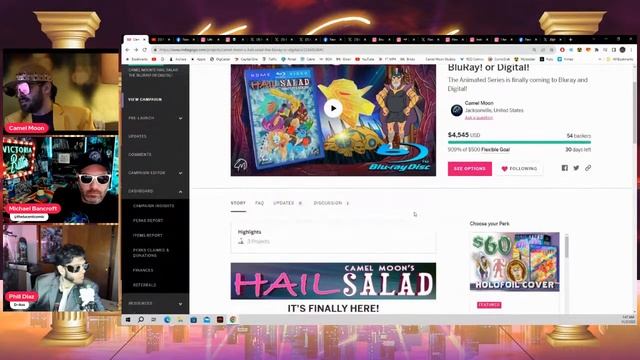Click the Featured perk badge

tap(489, 305)
